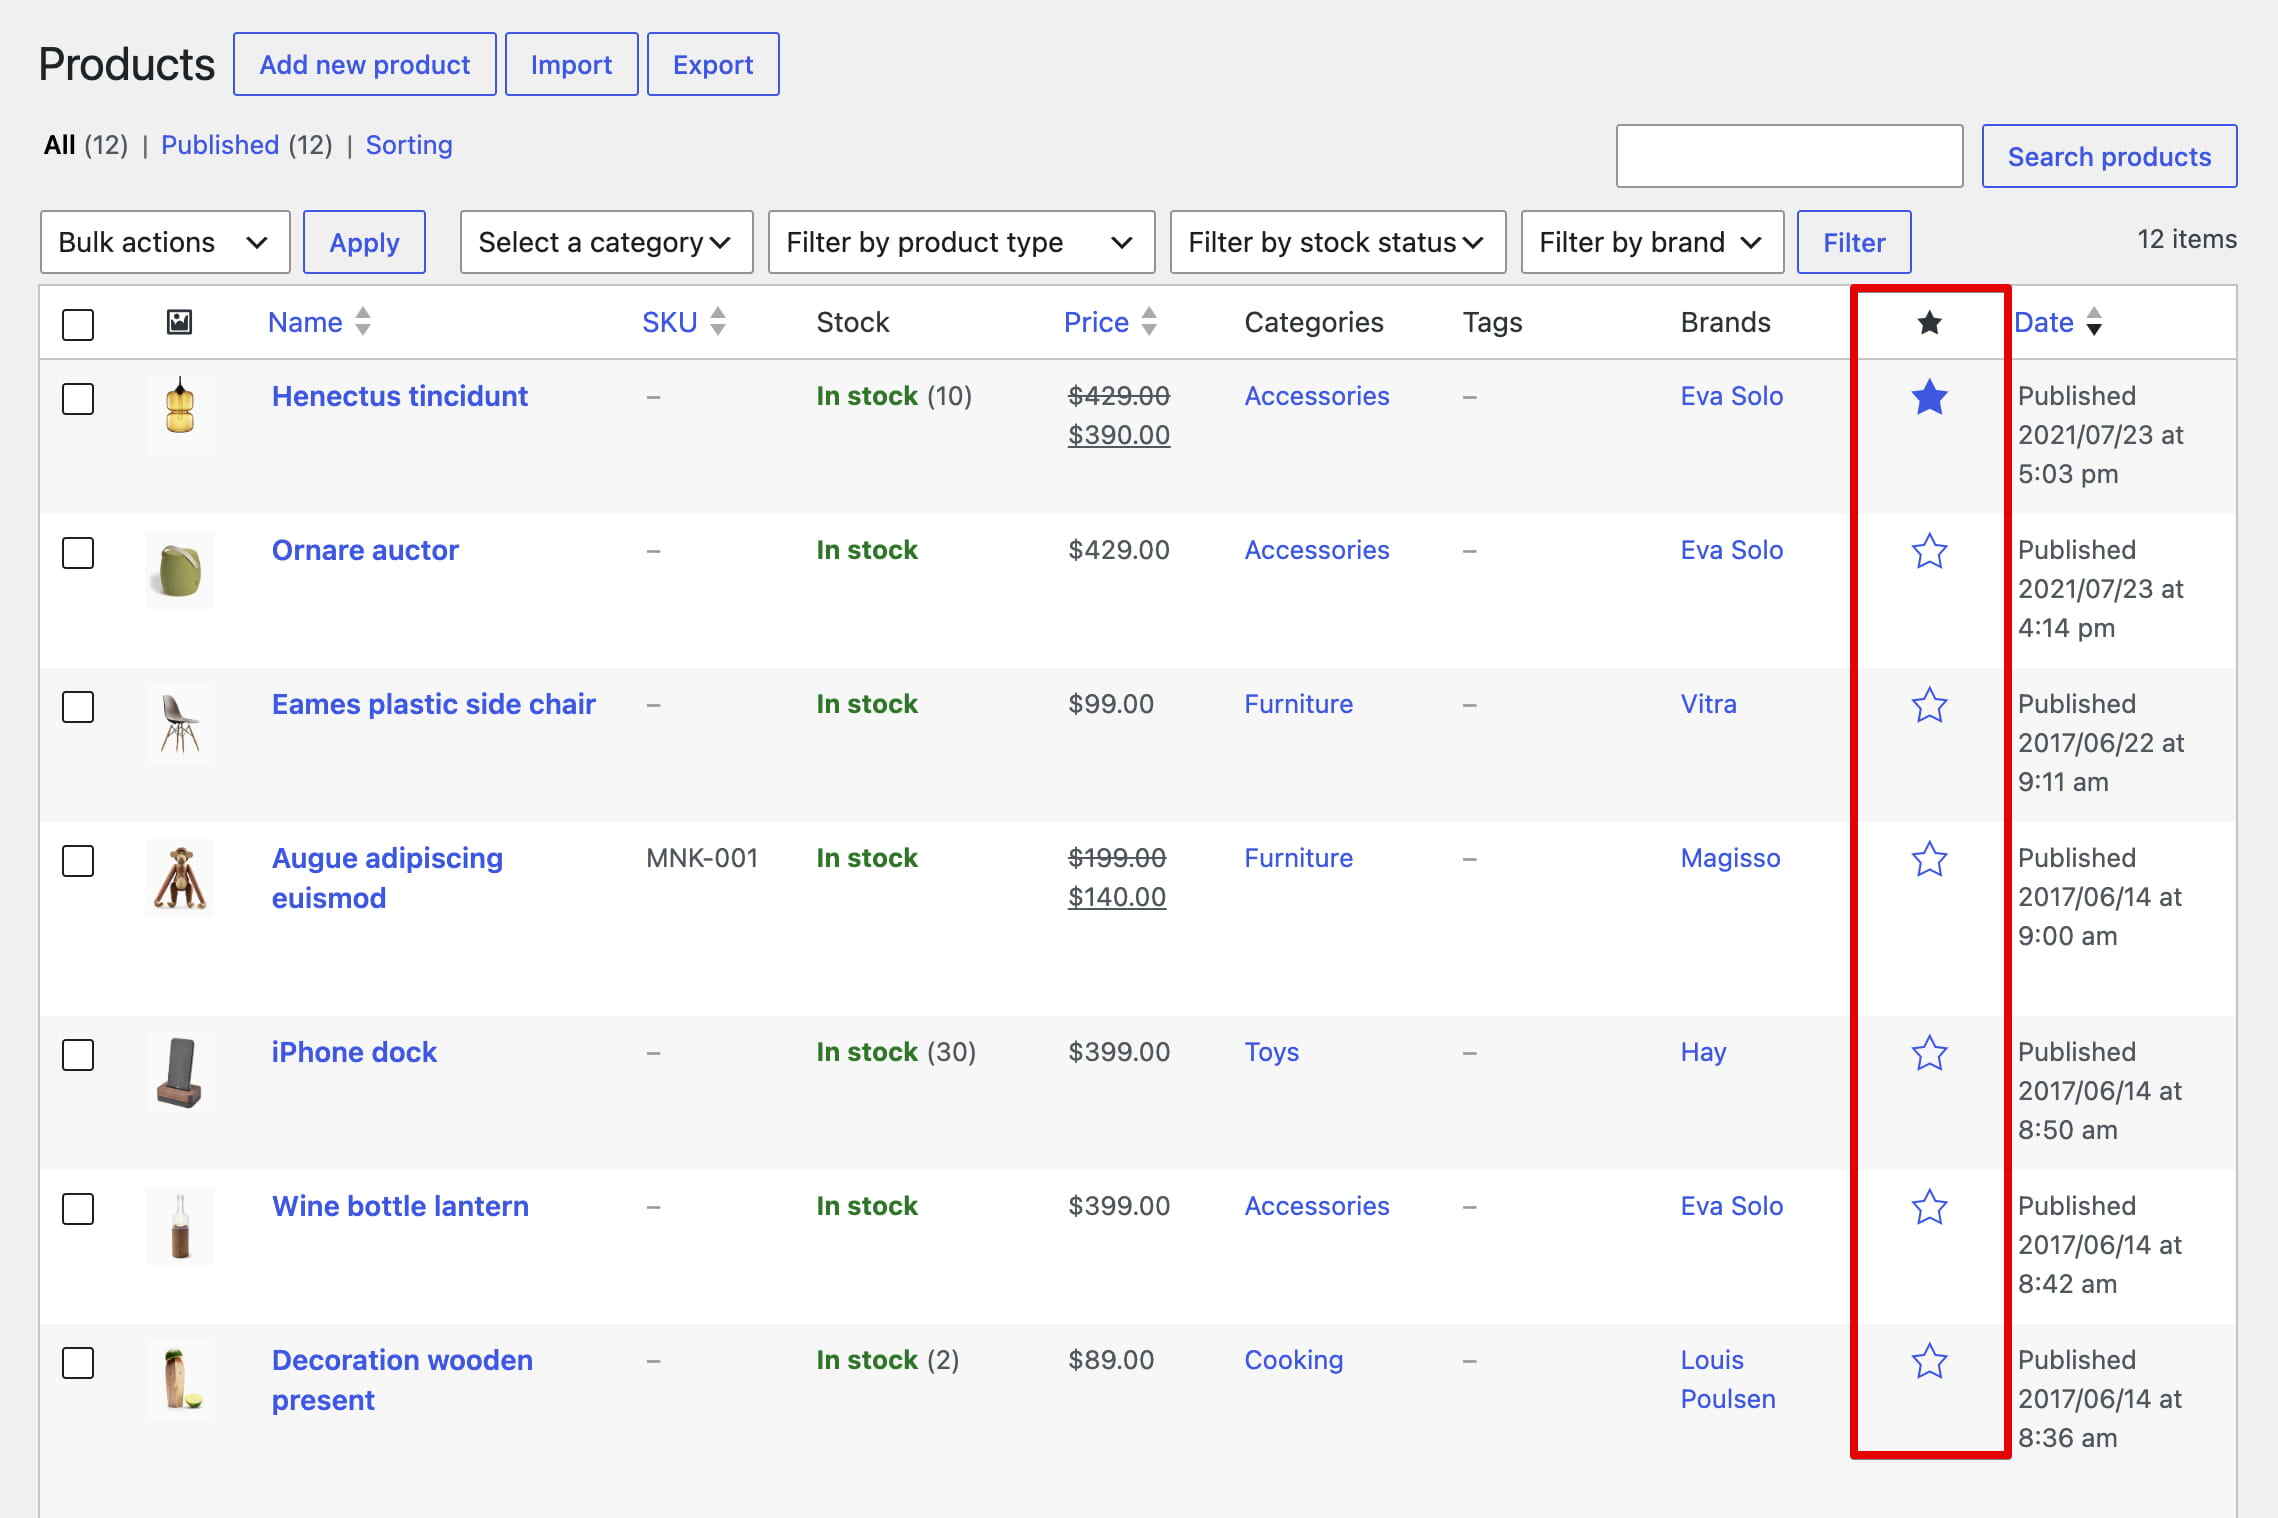Click the Date column header link
The height and width of the screenshot is (1518, 2278).
pos(2043,322)
